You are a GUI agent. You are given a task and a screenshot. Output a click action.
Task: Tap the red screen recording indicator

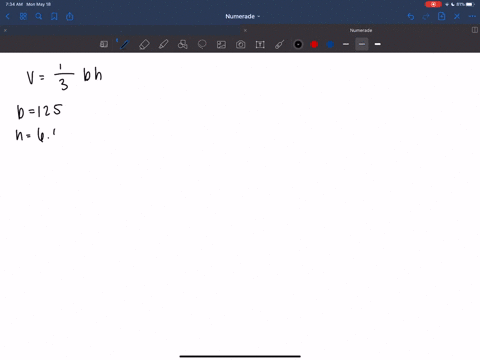433,4
